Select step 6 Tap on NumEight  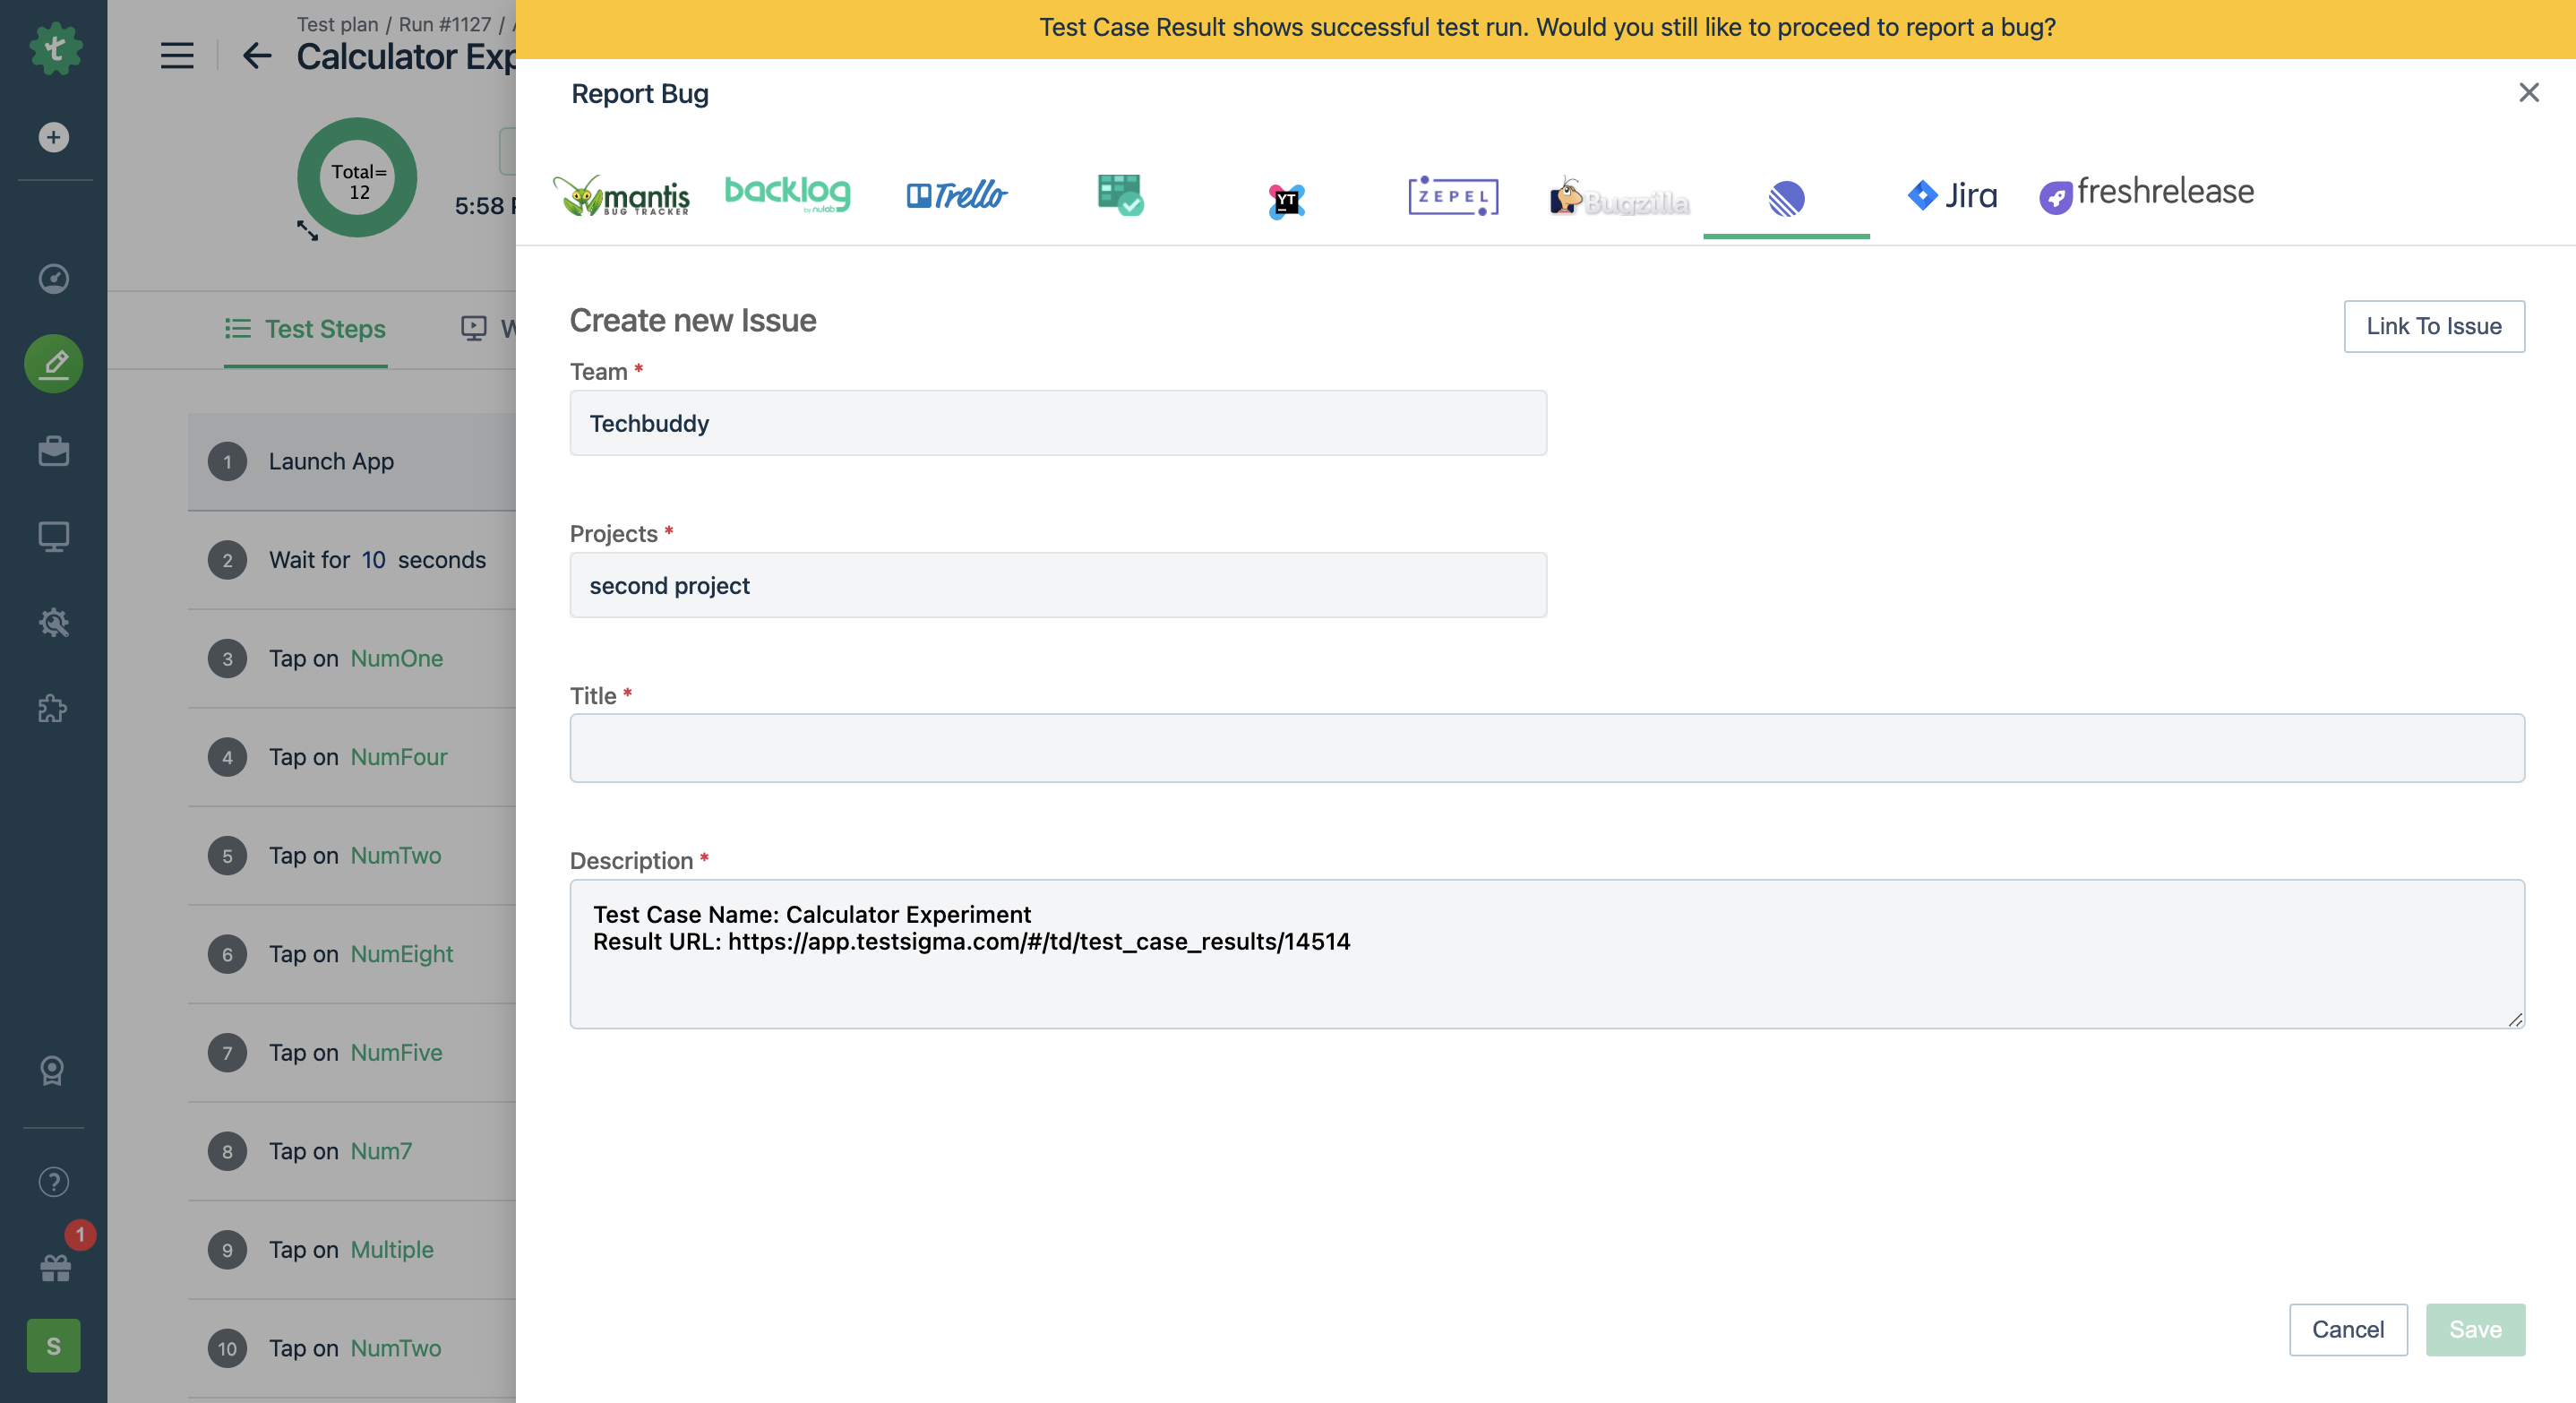click(x=352, y=954)
